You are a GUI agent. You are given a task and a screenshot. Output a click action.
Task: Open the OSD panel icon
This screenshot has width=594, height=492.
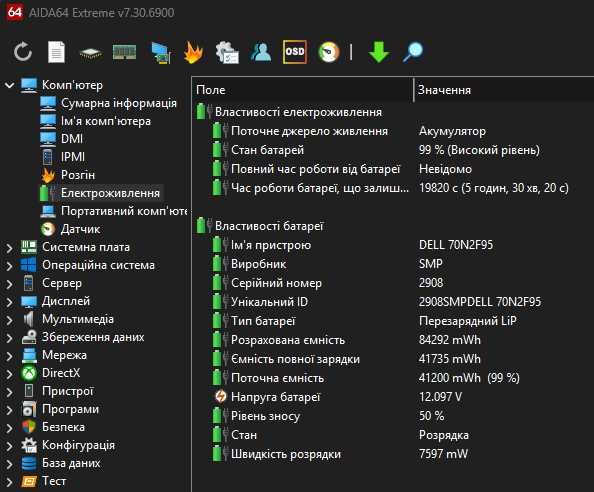[295, 52]
